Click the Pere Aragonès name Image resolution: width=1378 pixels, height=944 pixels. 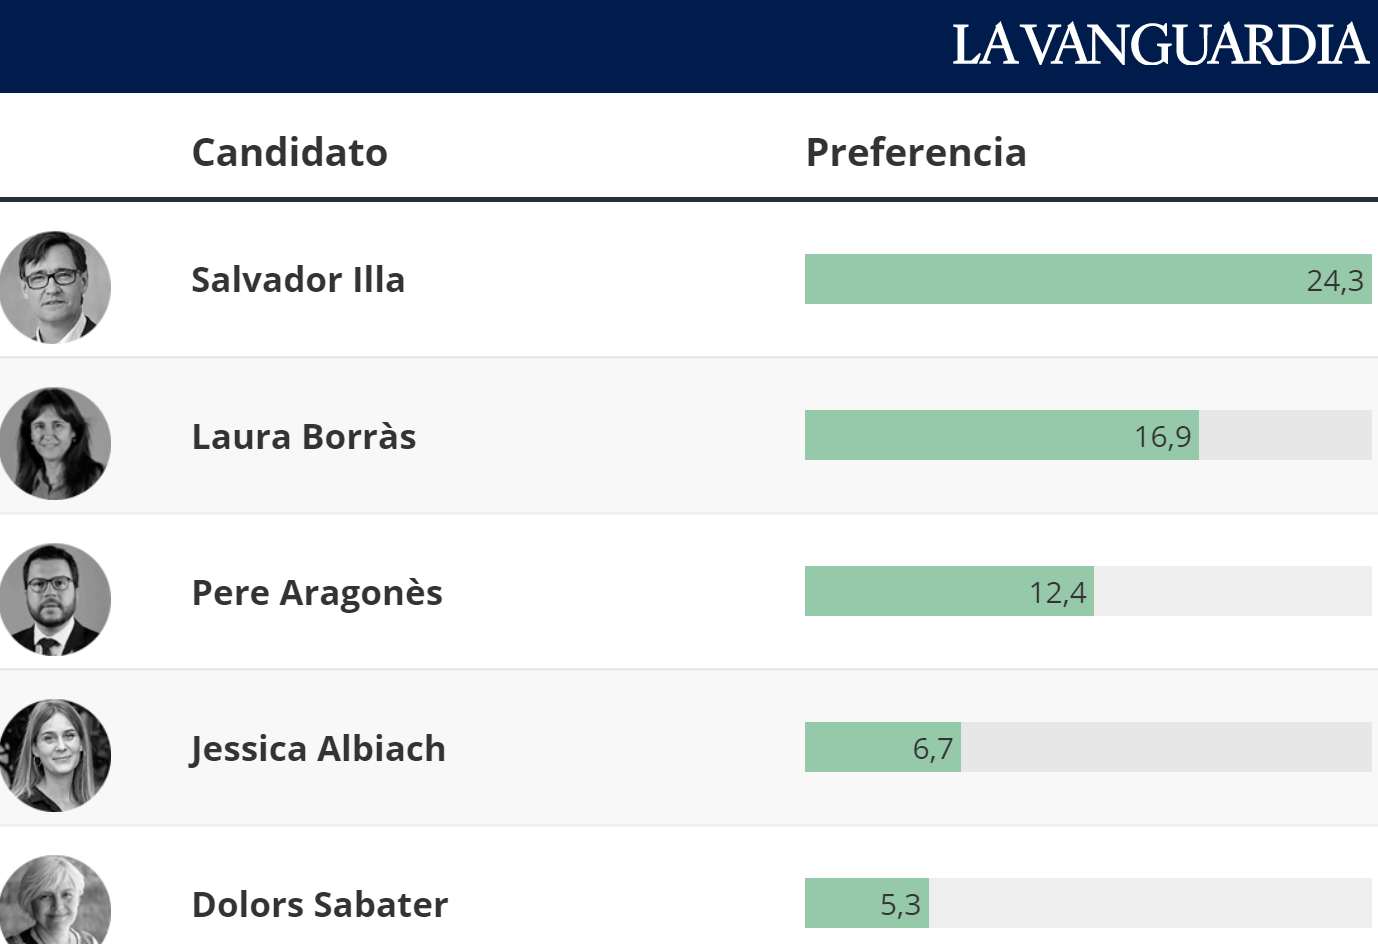316,593
